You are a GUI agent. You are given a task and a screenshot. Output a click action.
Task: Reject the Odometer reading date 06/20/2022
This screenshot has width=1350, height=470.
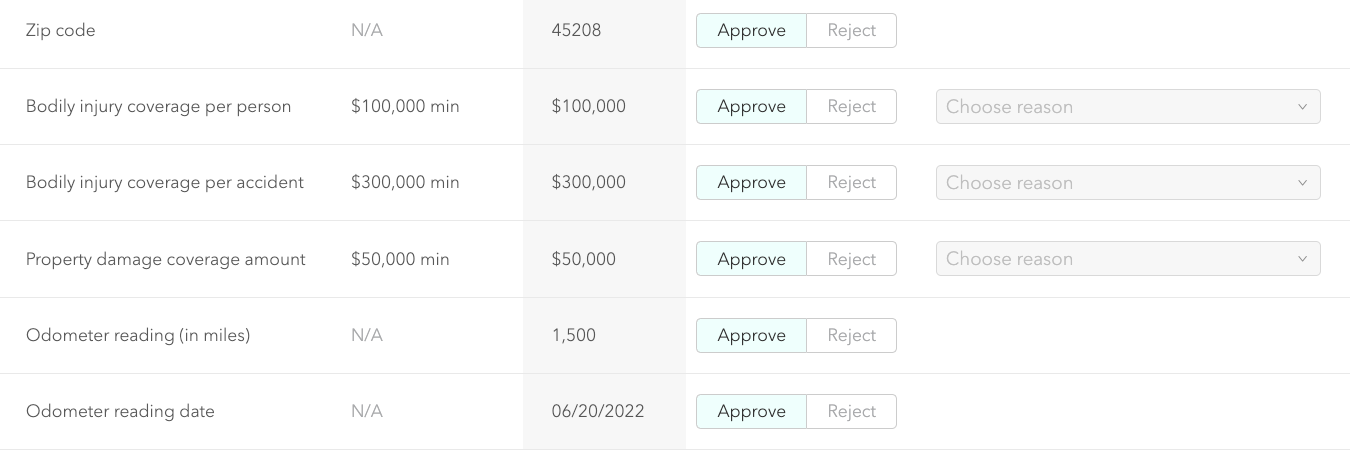coord(851,411)
